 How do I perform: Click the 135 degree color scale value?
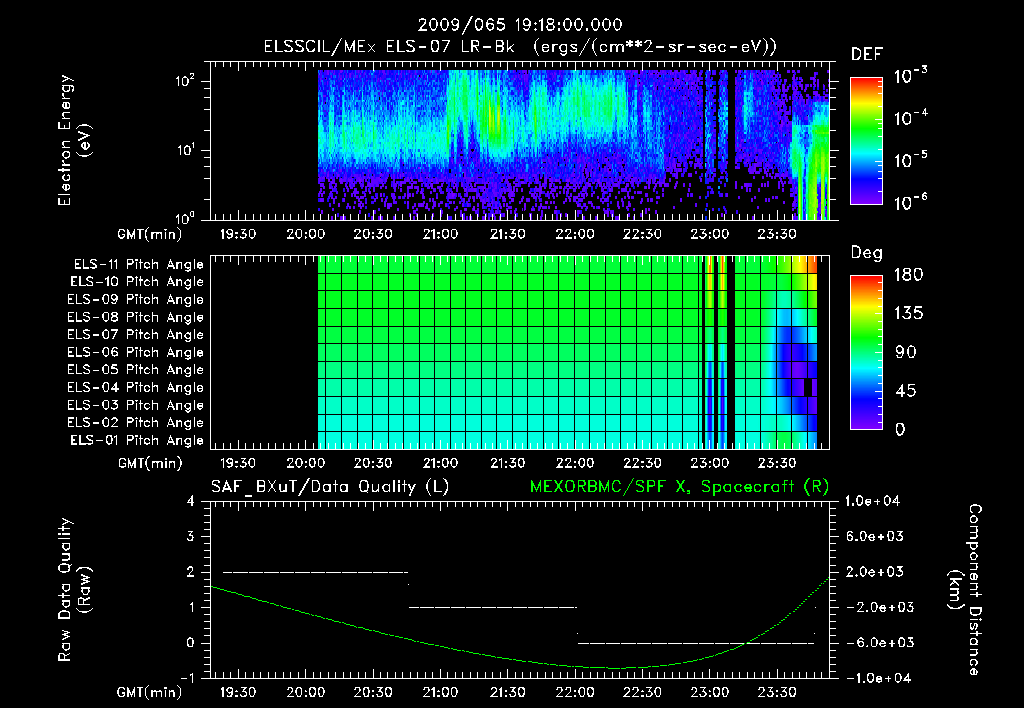click(908, 314)
